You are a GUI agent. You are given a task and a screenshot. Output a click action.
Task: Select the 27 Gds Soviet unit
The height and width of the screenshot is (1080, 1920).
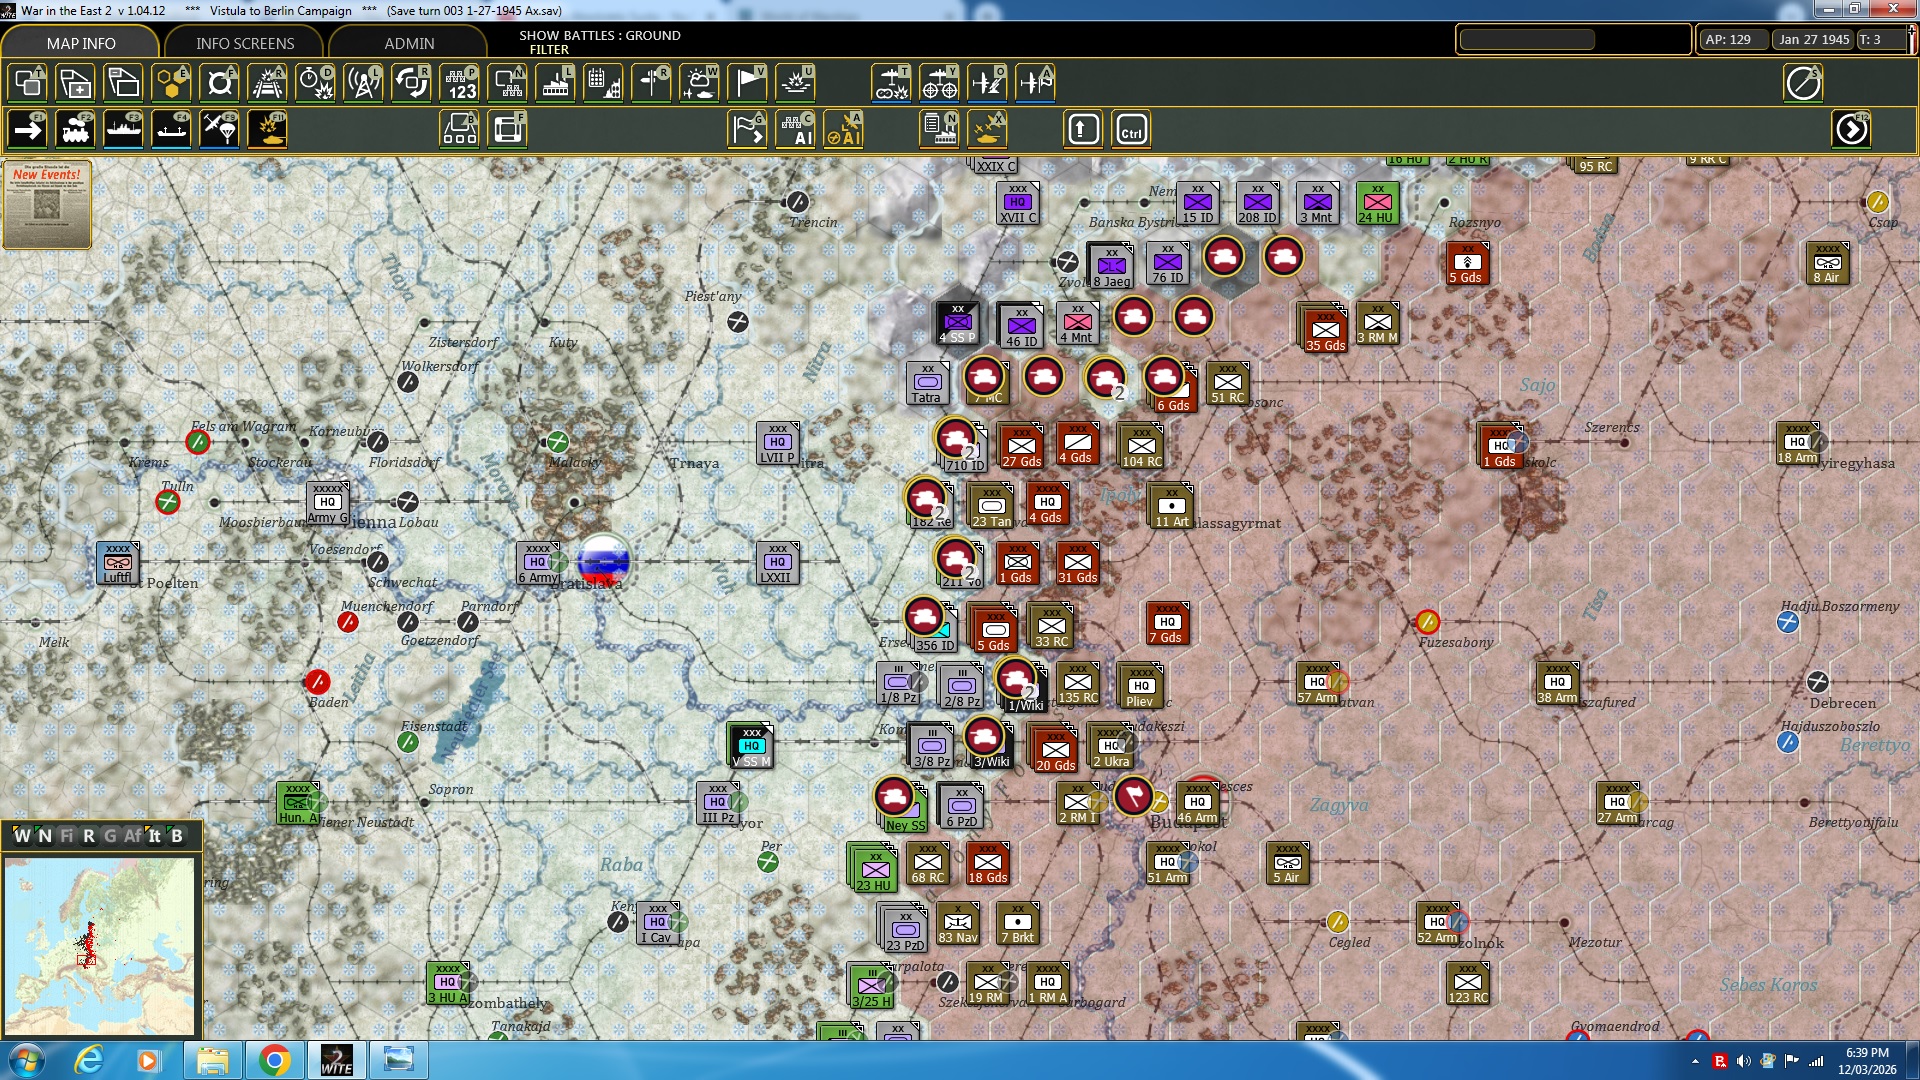pos(1021,446)
